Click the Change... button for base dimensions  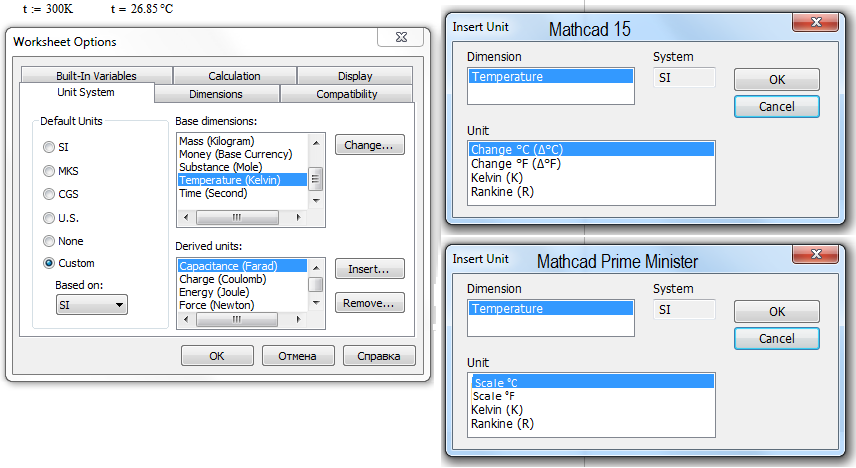pos(370,145)
